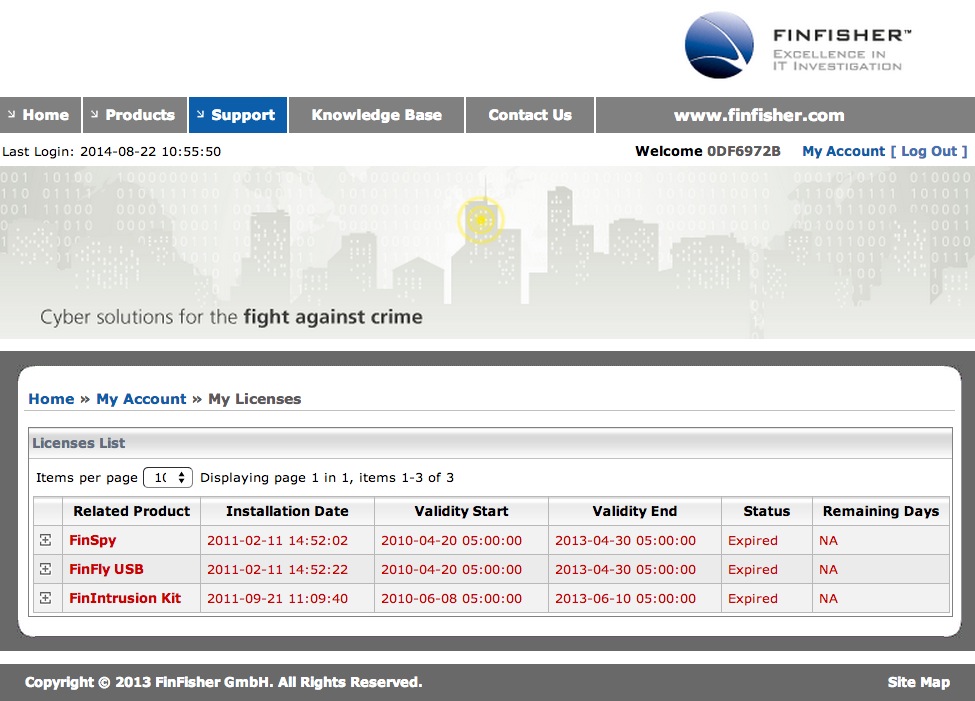Expand the FinSpy license row
The height and width of the screenshot is (701, 975).
[45, 540]
